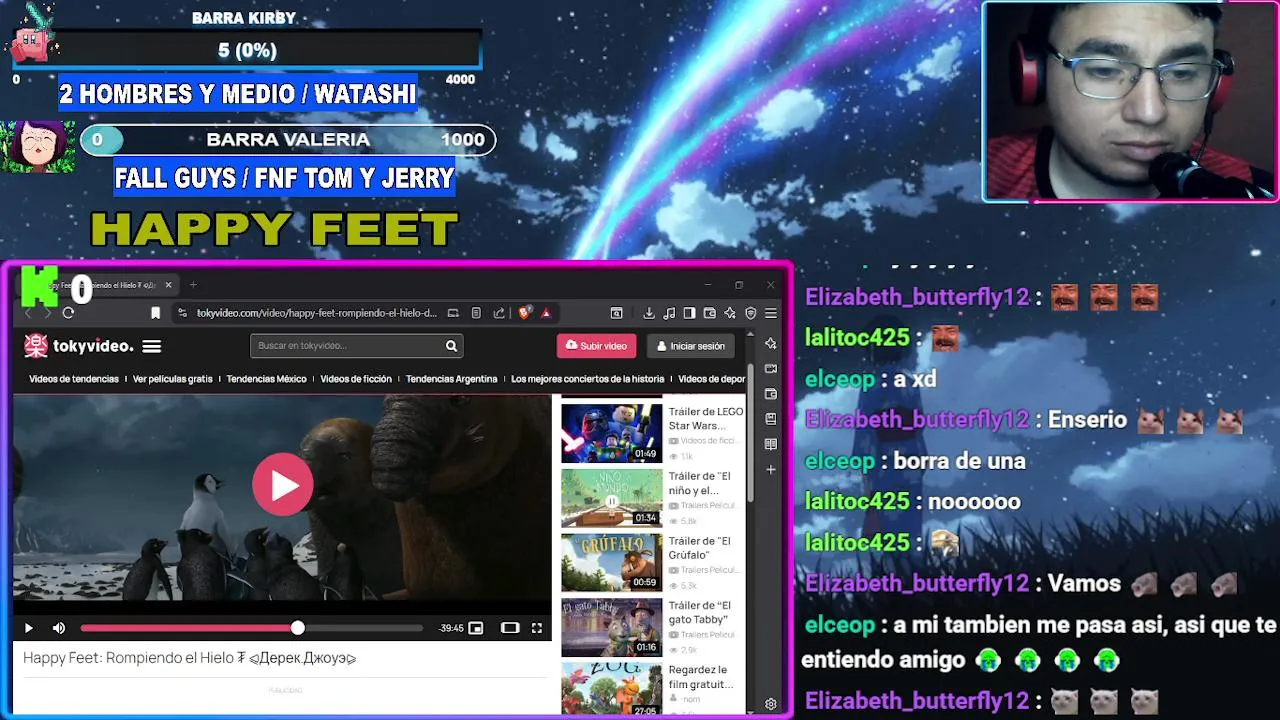Open the browser downloads panel
This screenshot has width=1280, height=720.
tap(649, 313)
